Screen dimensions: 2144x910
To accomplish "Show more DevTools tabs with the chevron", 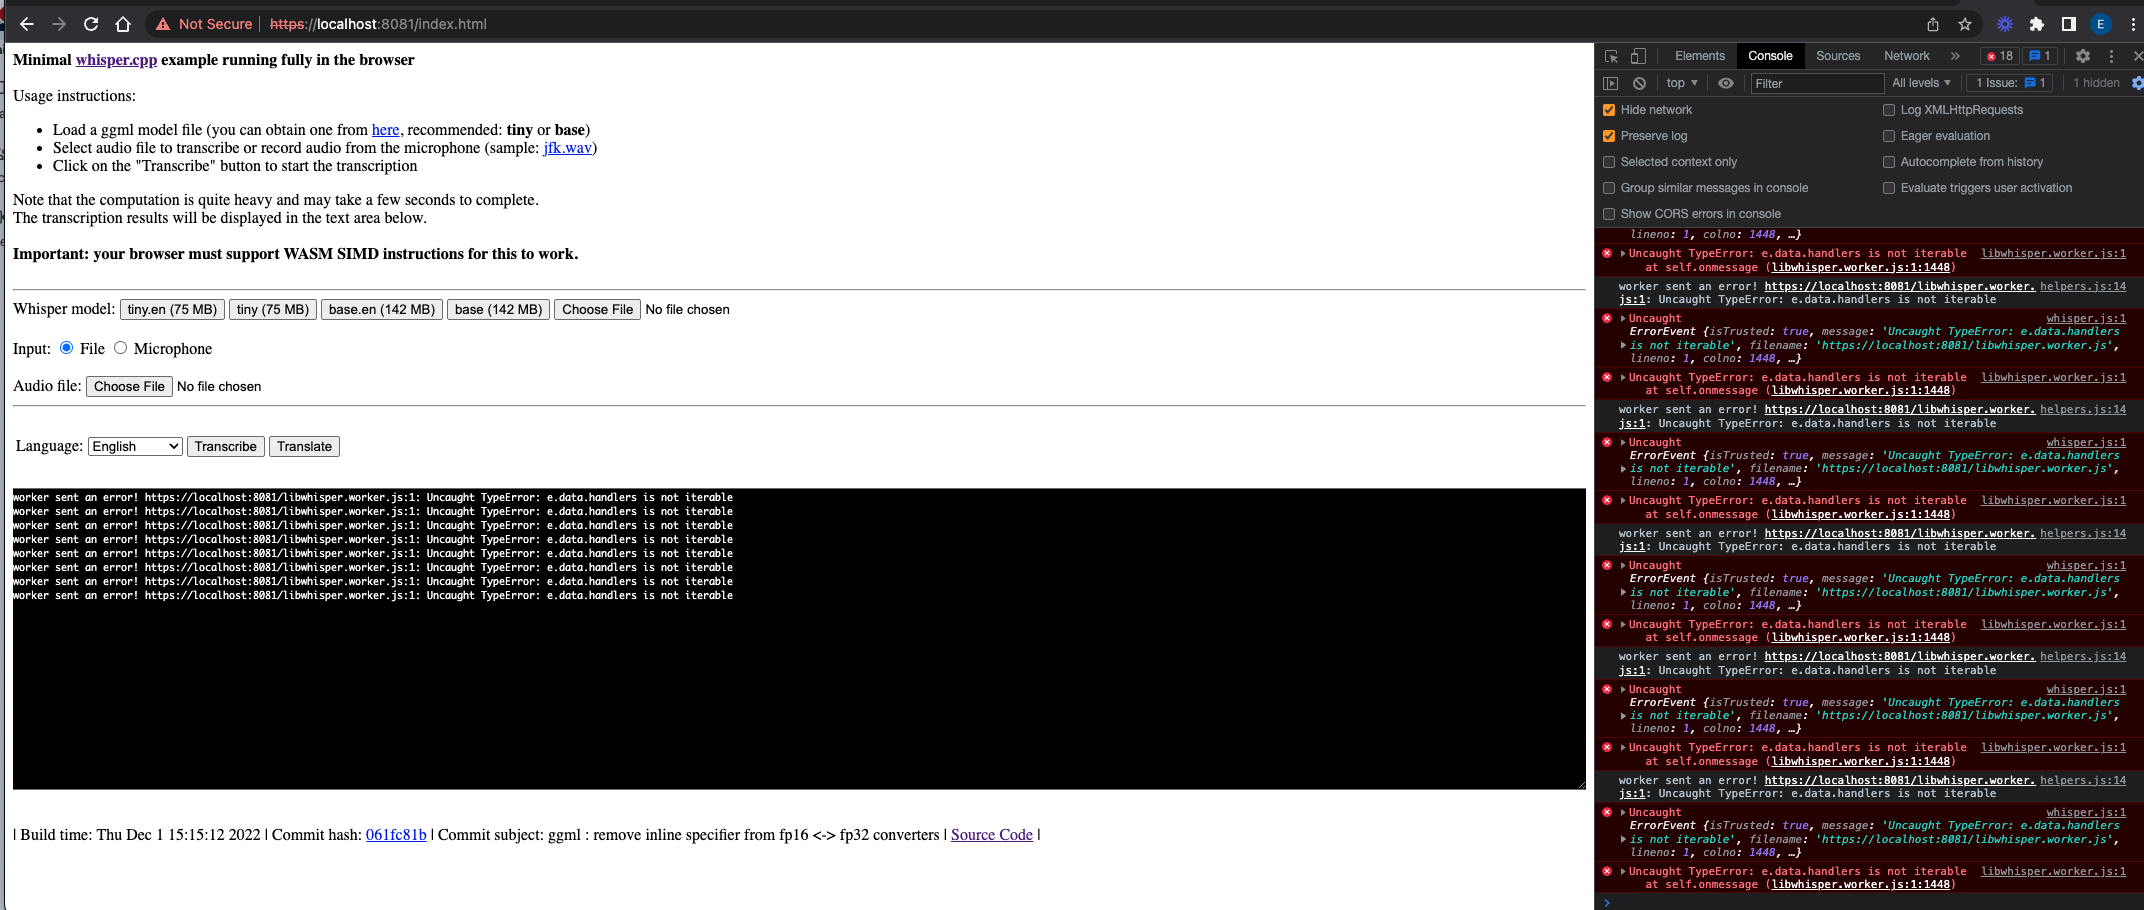I will 1955,56.
